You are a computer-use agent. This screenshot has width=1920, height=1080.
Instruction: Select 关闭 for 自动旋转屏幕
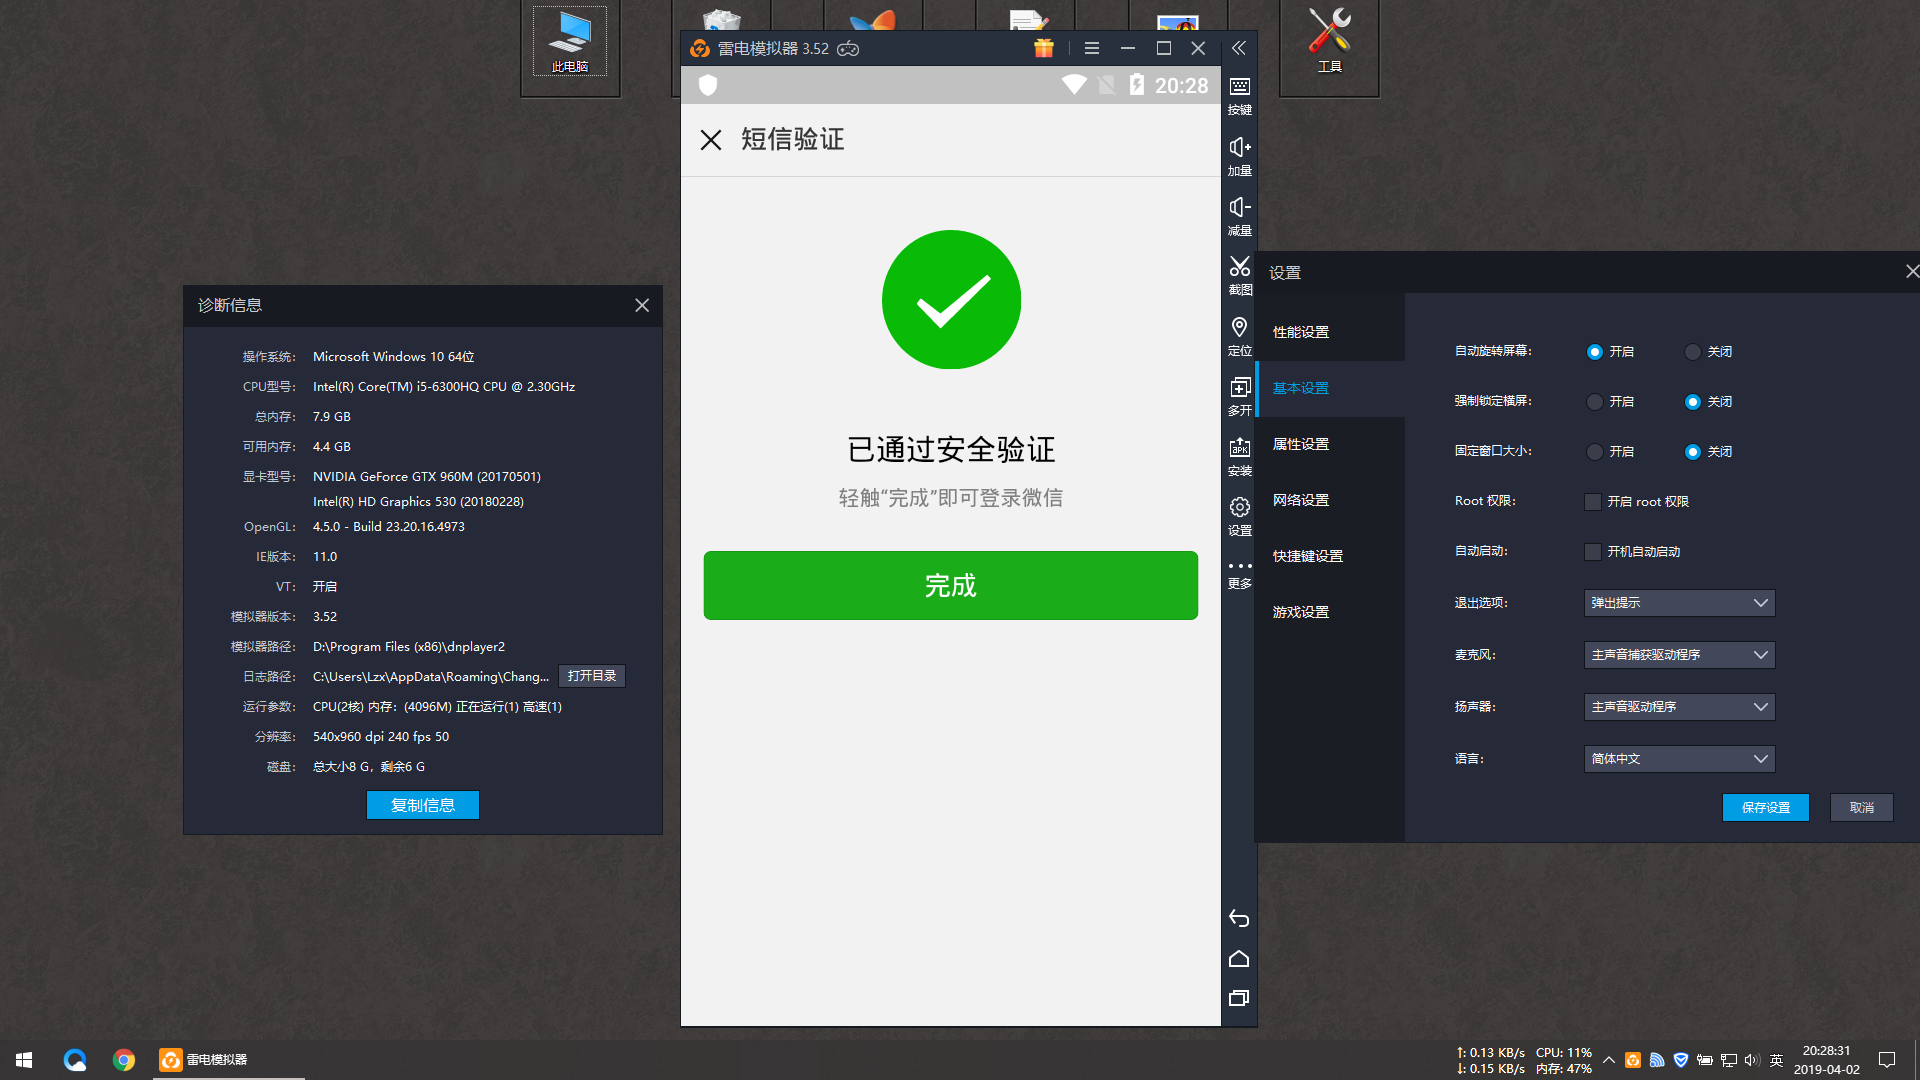coord(1692,352)
